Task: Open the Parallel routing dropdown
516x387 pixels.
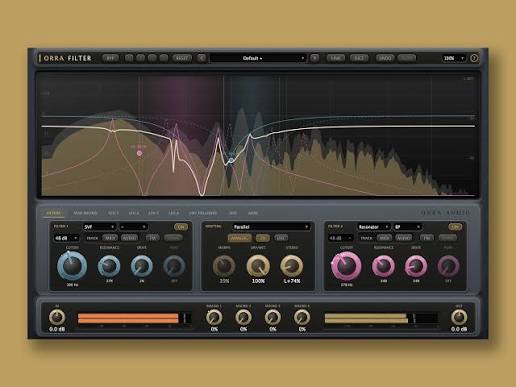Action: [x=271, y=227]
